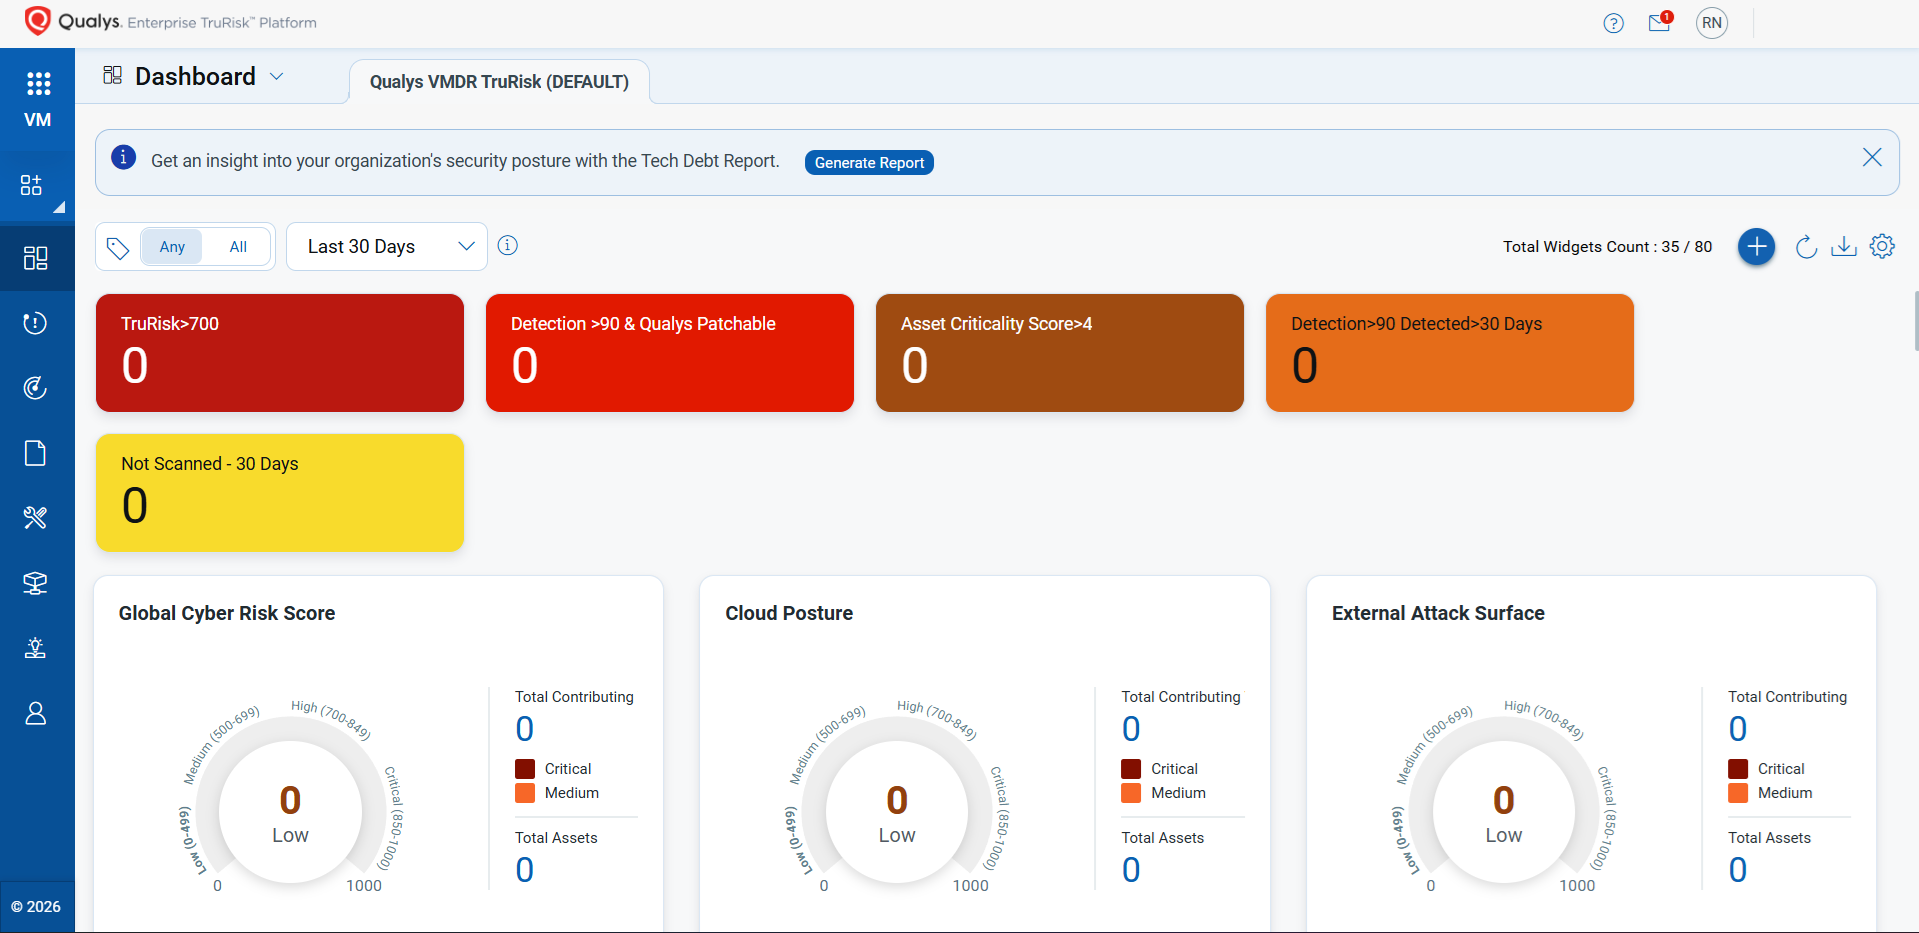Add a new widget with plus button
The height and width of the screenshot is (933, 1919).
click(x=1756, y=246)
